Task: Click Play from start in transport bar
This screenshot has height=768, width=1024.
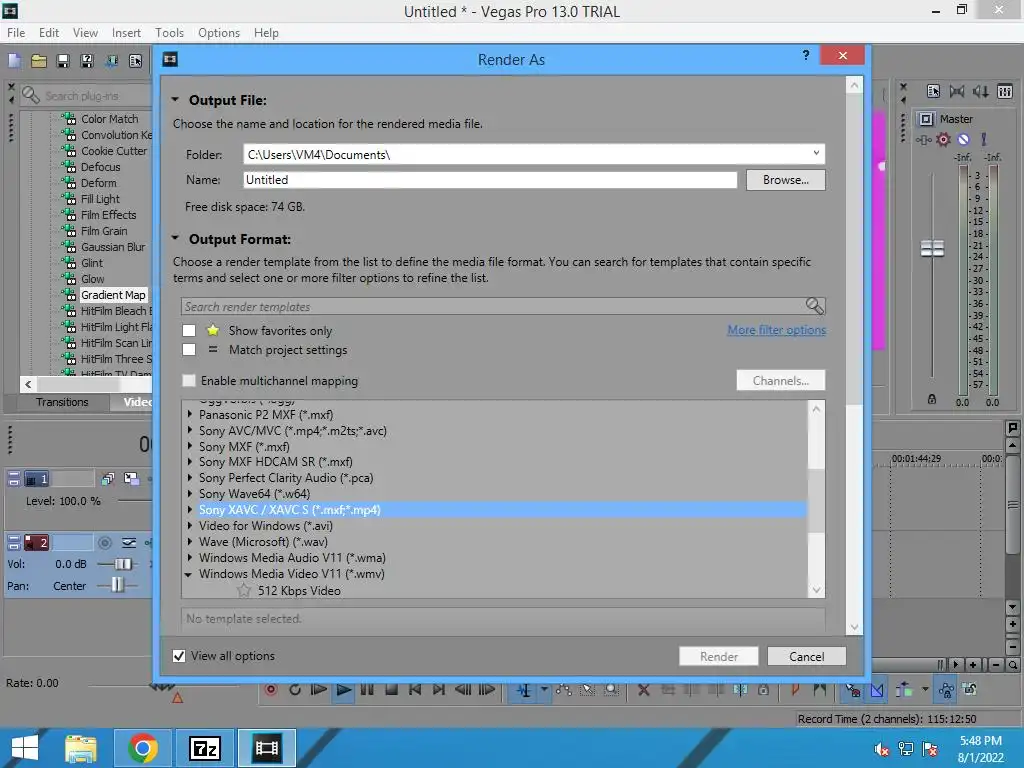Action: (x=319, y=690)
